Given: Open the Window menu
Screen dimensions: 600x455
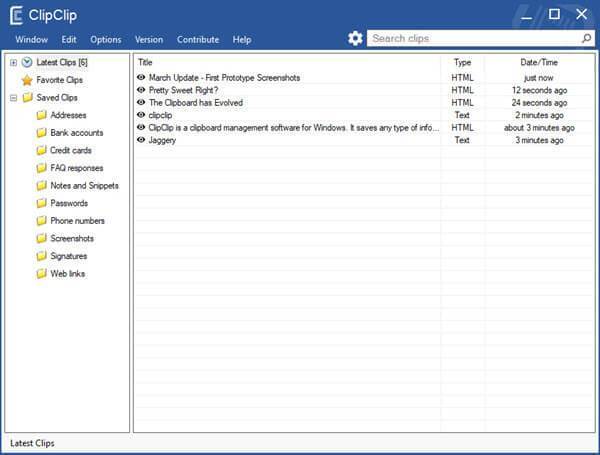Looking at the screenshot, I should 31,39.
